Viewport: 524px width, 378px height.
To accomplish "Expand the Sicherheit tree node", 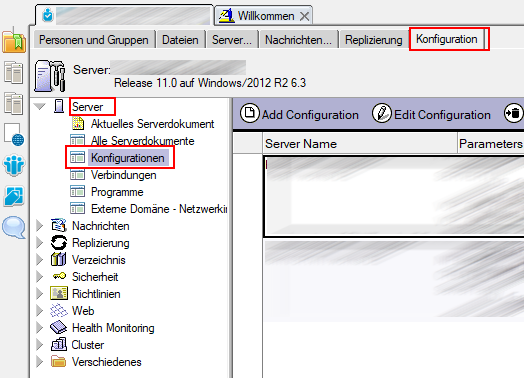I will 40,277.
